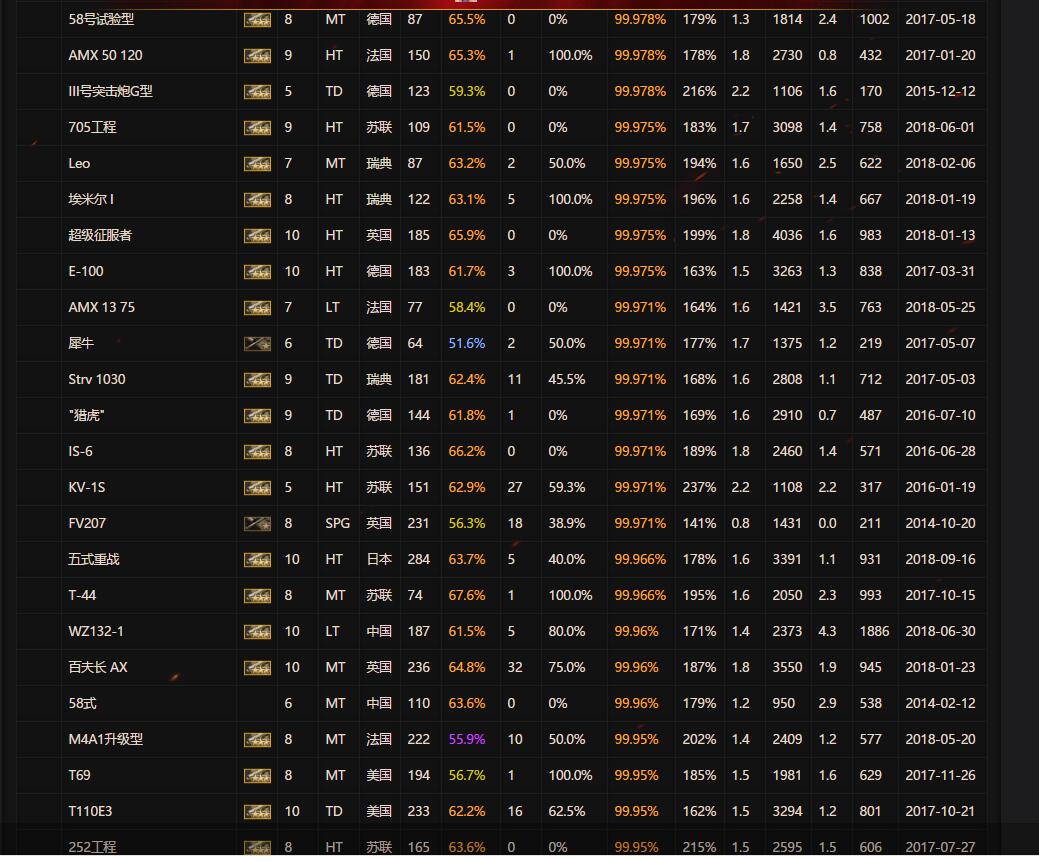1039x861 pixels.
Task: Click the grey class badge for FV207
Action: pos(257,524)
